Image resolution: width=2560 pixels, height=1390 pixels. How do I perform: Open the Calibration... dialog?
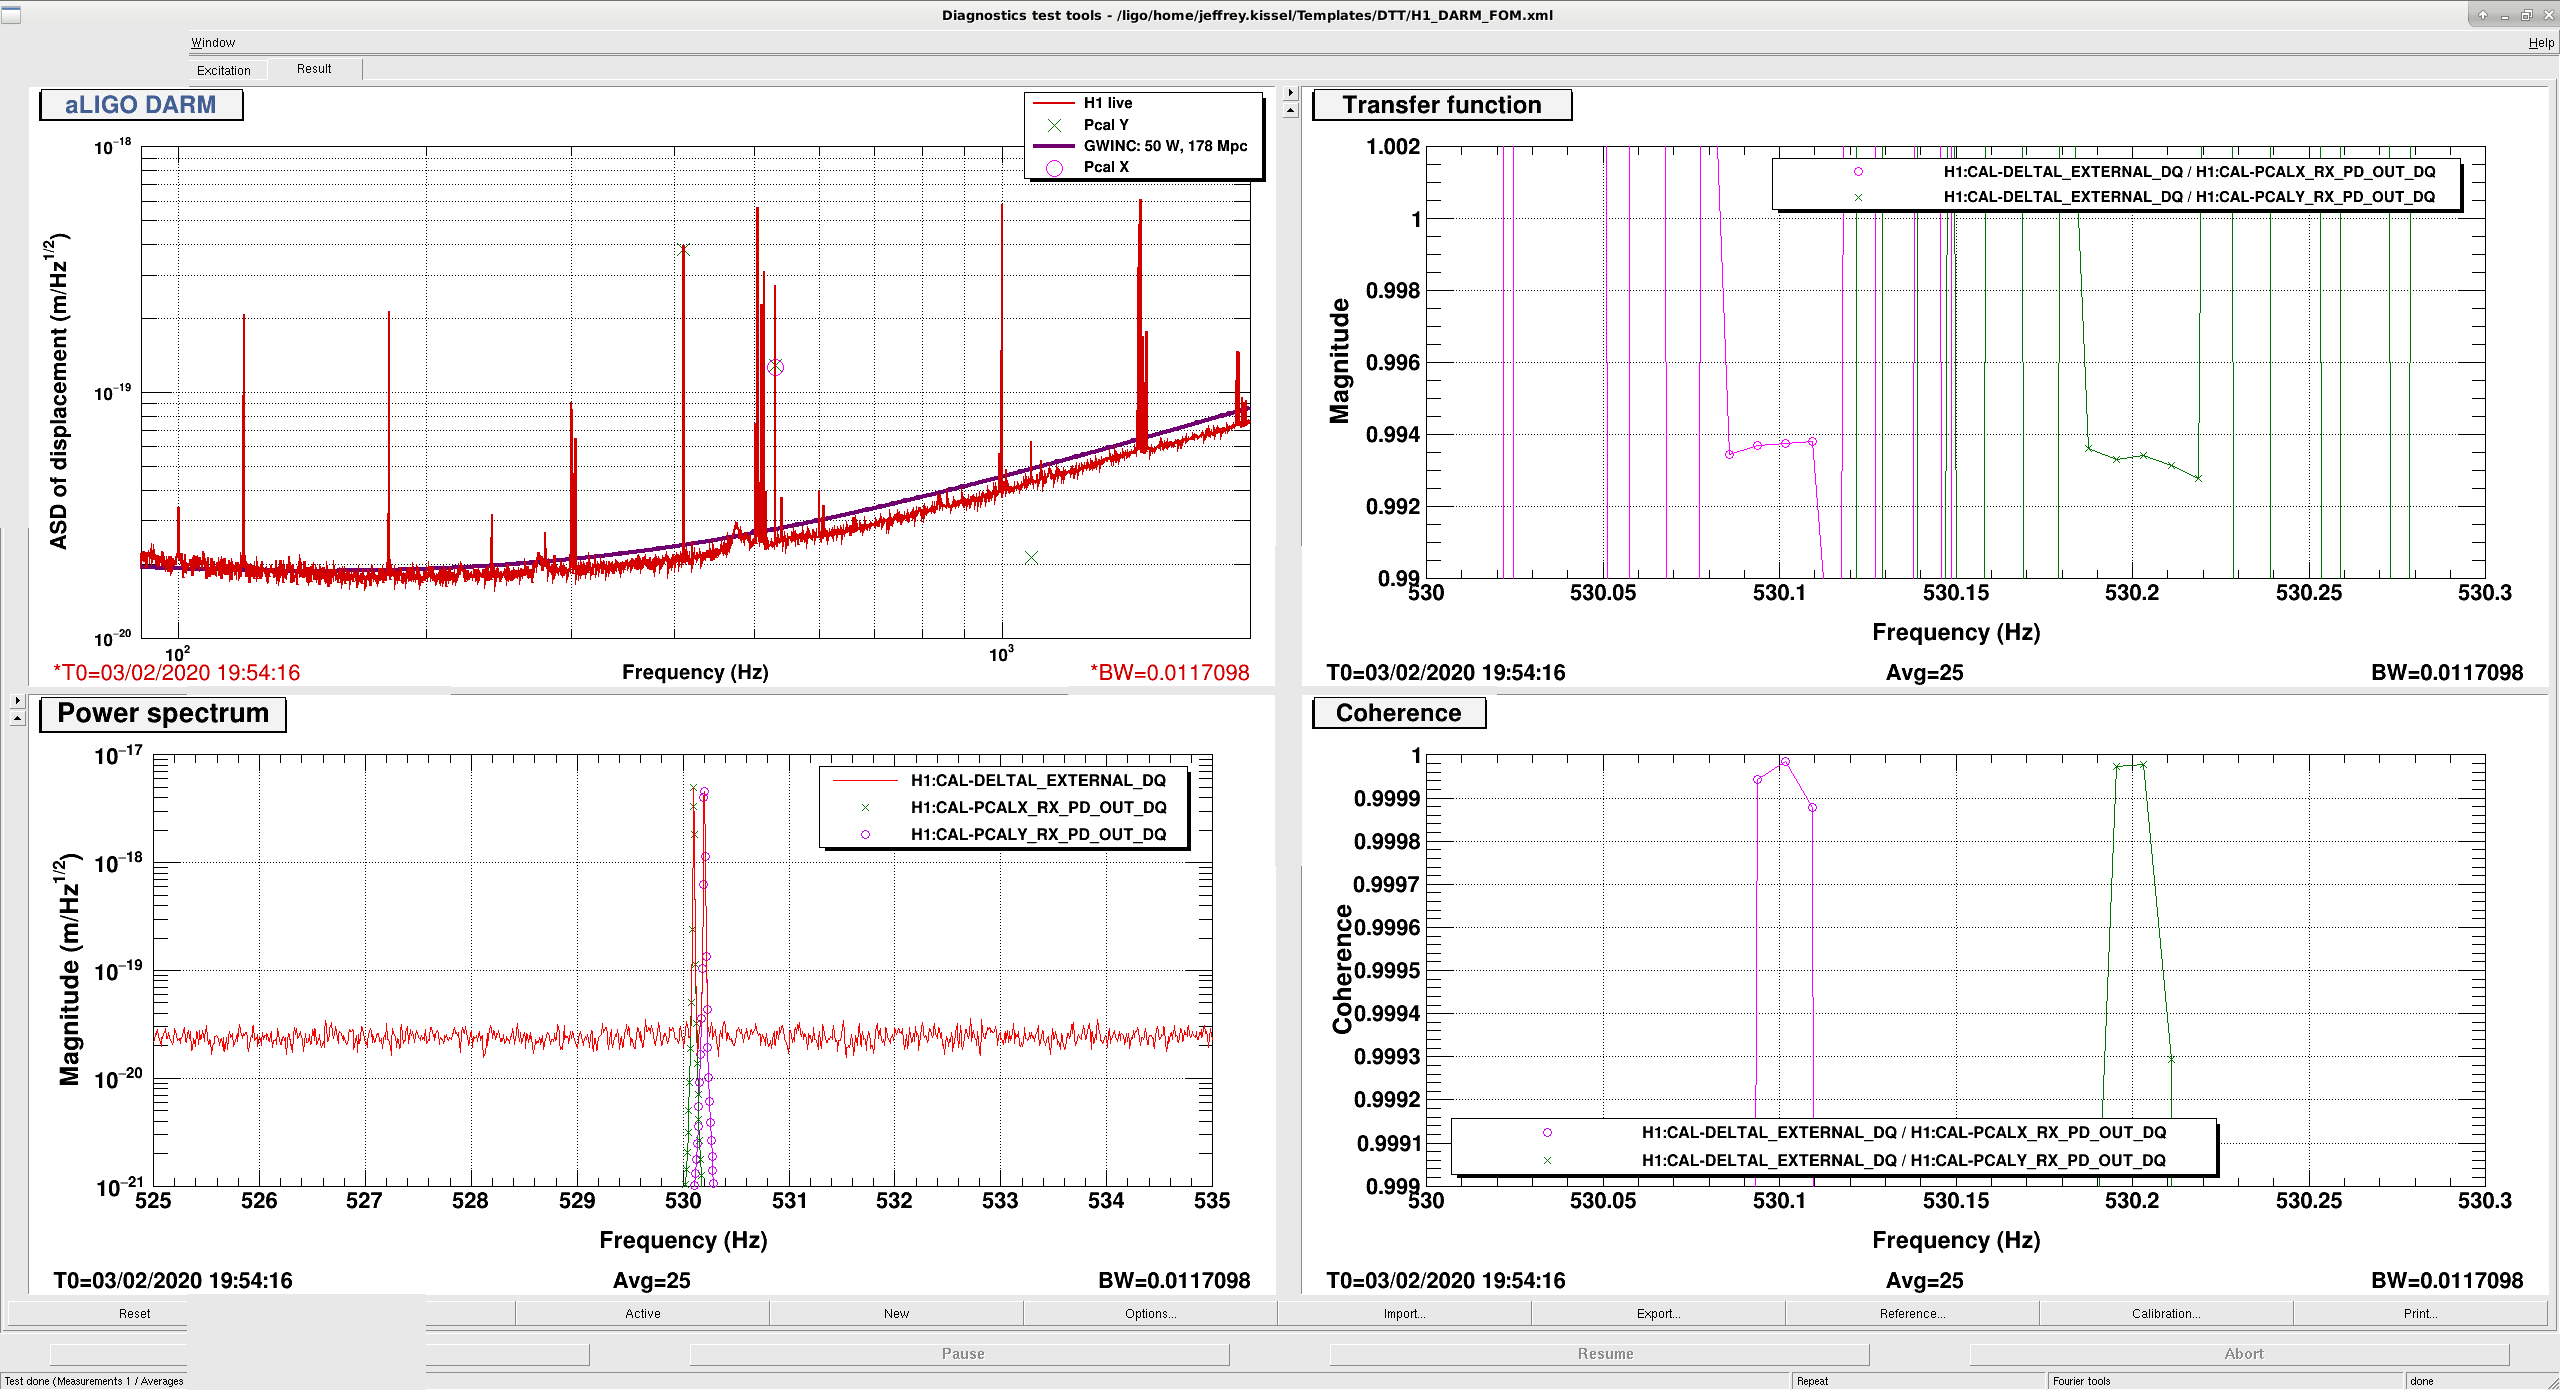tap(2165, 1313)
